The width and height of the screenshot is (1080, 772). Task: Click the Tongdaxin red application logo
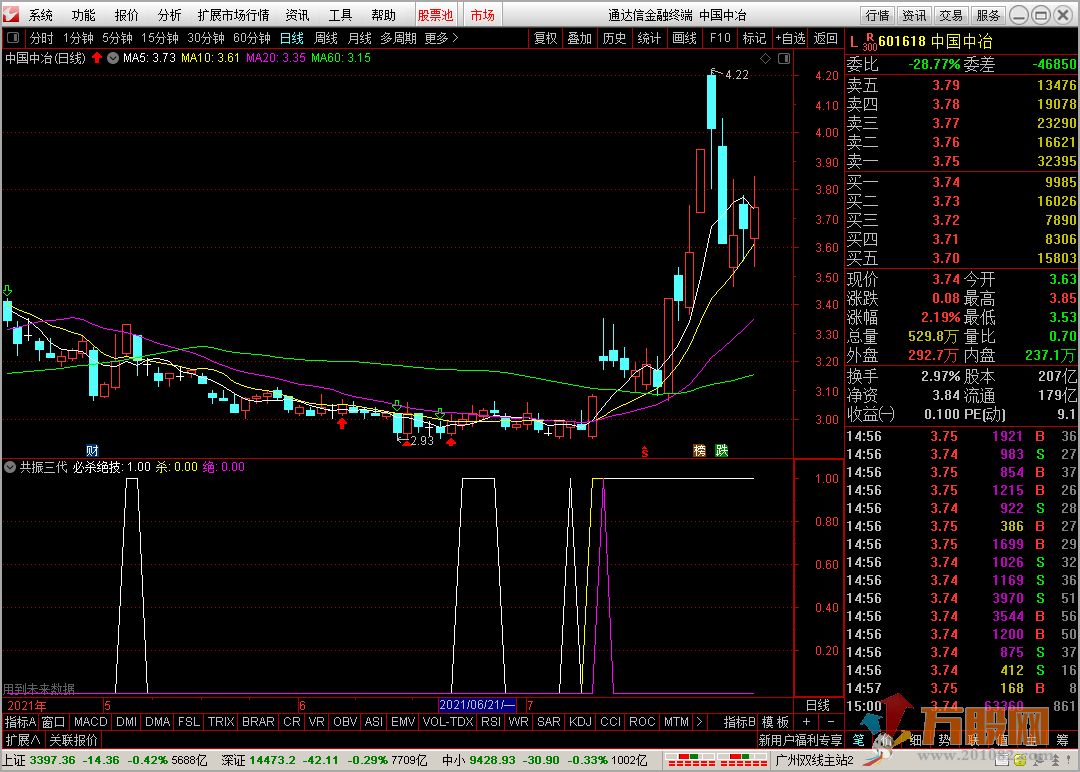(x=11, y=14)
